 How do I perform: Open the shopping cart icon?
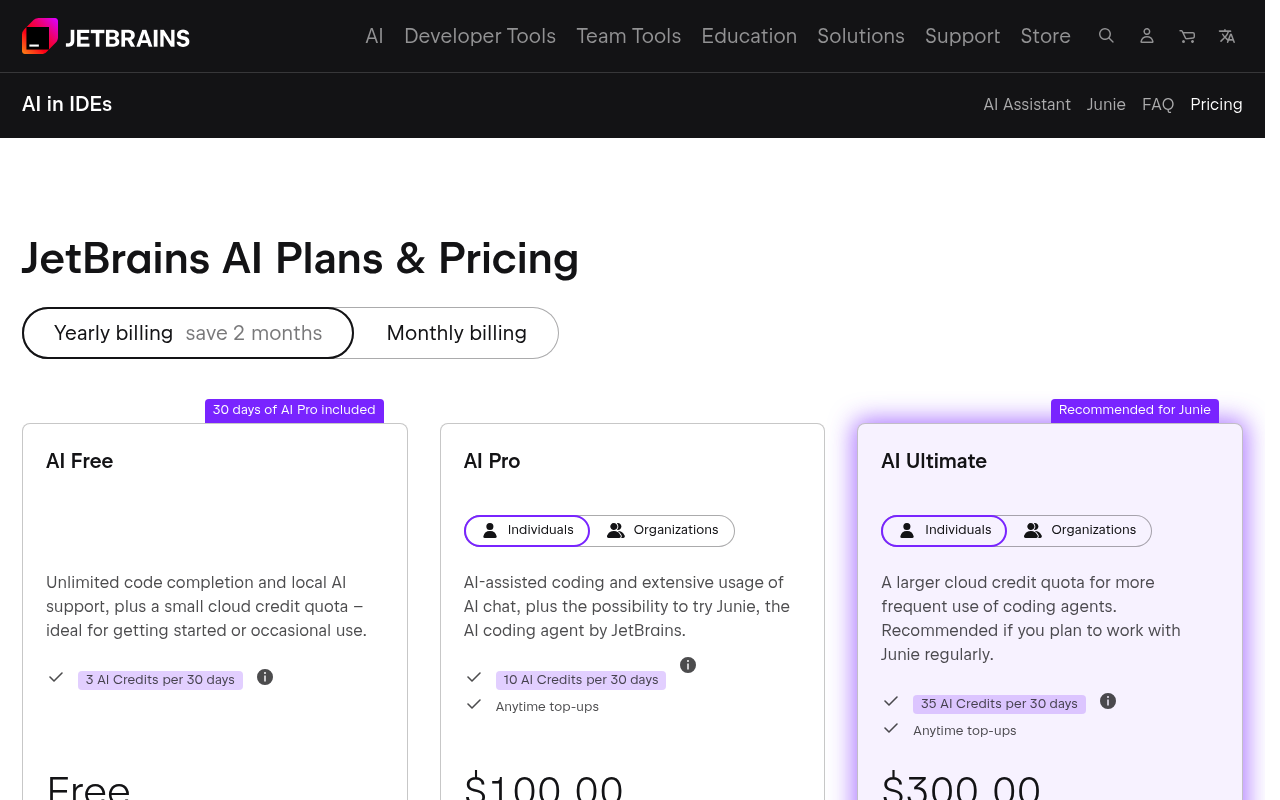click(1186, 35)
